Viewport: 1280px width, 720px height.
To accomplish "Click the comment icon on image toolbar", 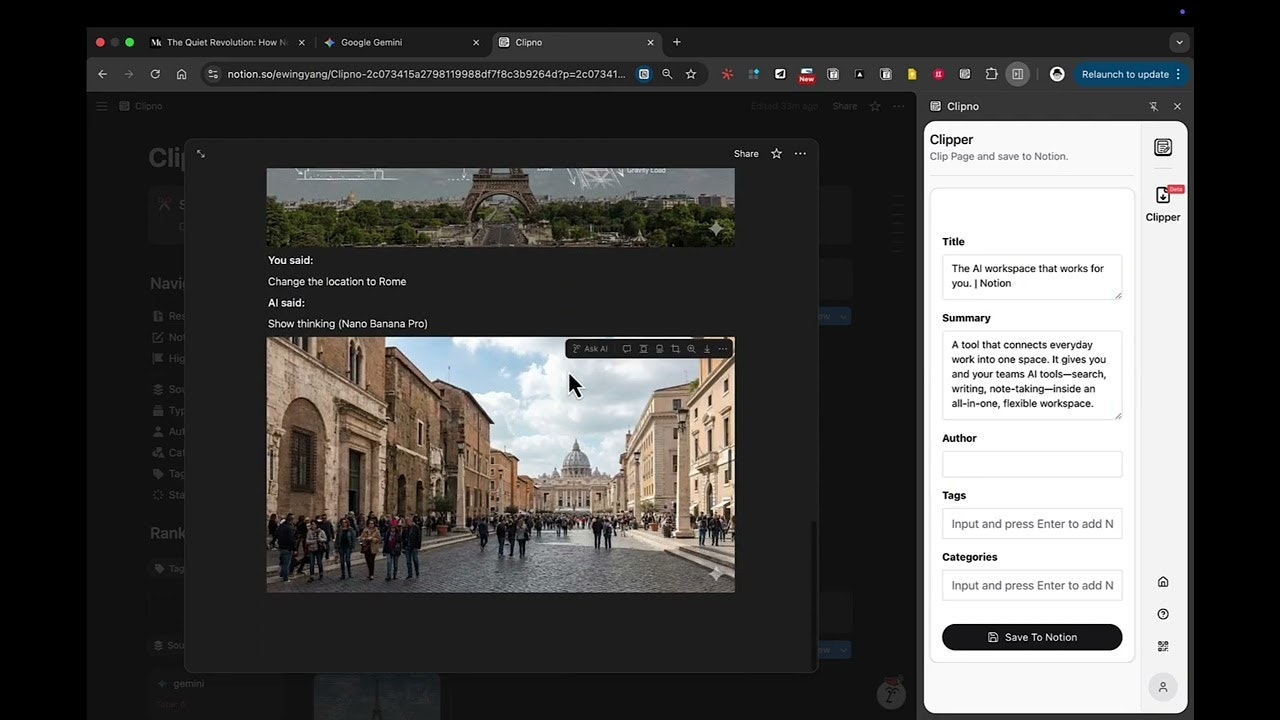I will 627,349.
